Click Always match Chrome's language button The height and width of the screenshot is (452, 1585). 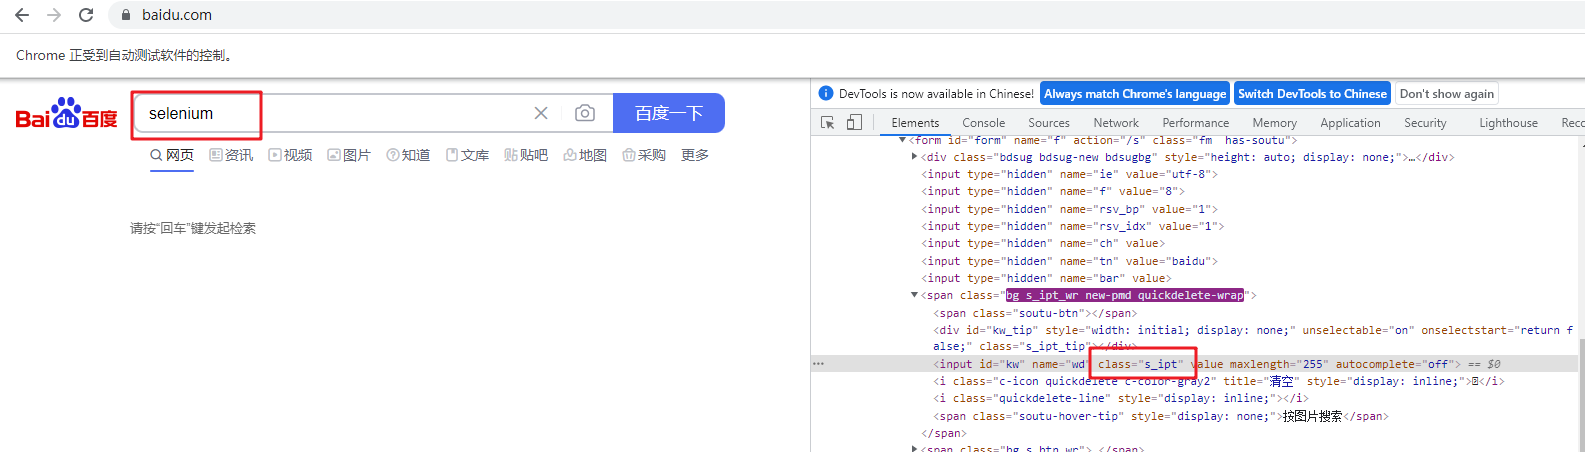click(x=1135, y=93)
